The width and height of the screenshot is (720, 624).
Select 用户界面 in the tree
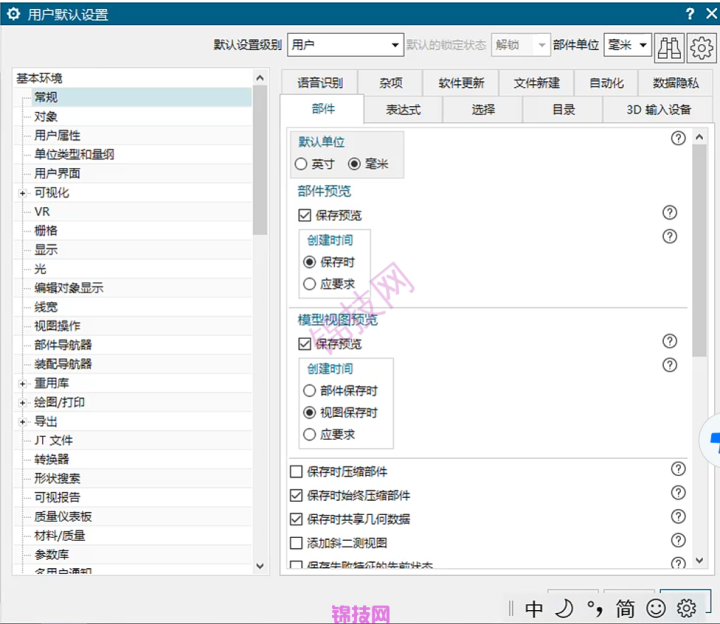57,173
